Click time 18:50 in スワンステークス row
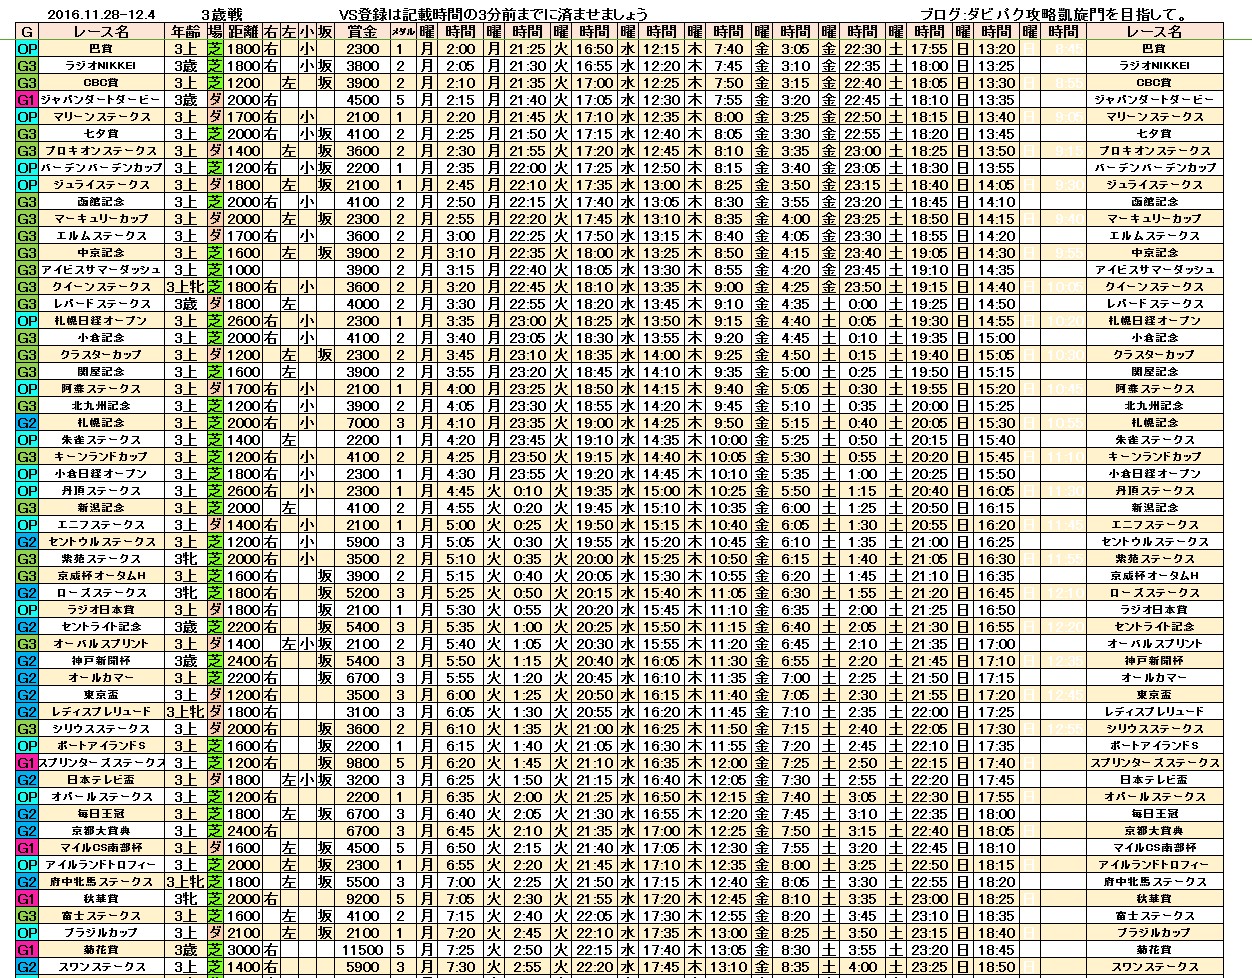 (x=996, y=967)
